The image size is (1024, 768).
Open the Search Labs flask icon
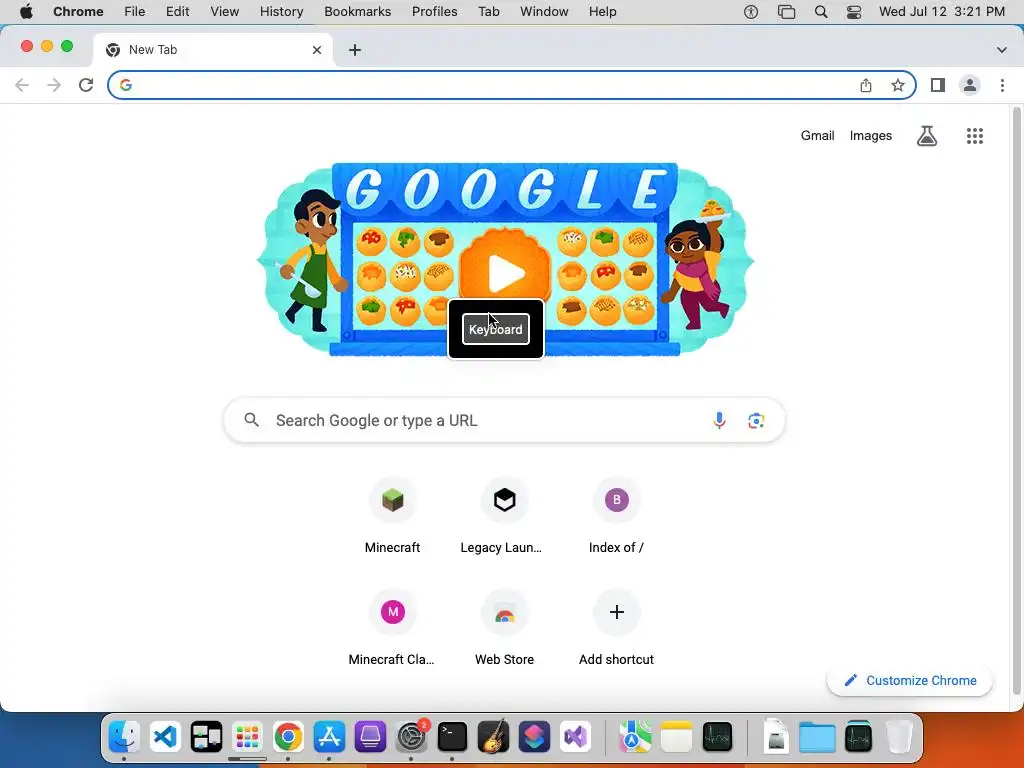tap(927, 136)
